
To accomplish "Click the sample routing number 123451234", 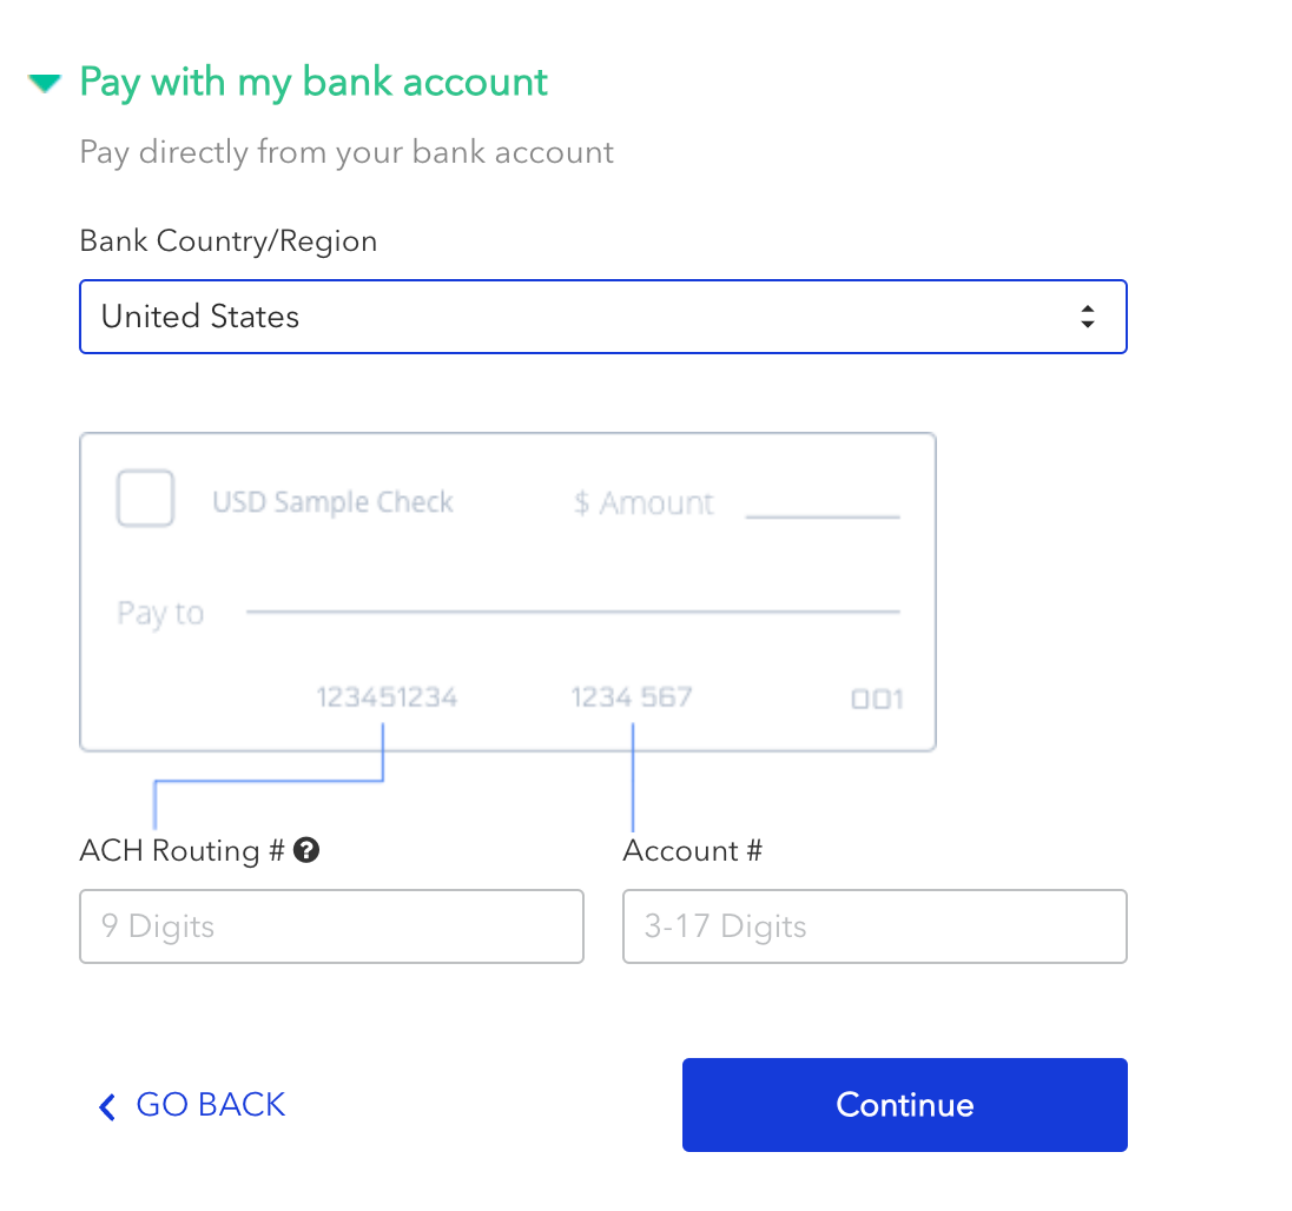I will tap(387, 697).
